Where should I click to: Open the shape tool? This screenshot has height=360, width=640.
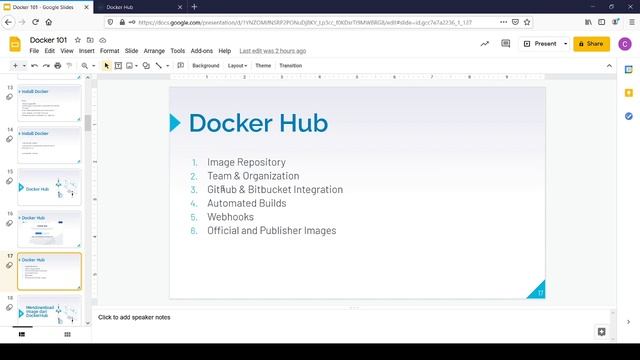[146, 66]
